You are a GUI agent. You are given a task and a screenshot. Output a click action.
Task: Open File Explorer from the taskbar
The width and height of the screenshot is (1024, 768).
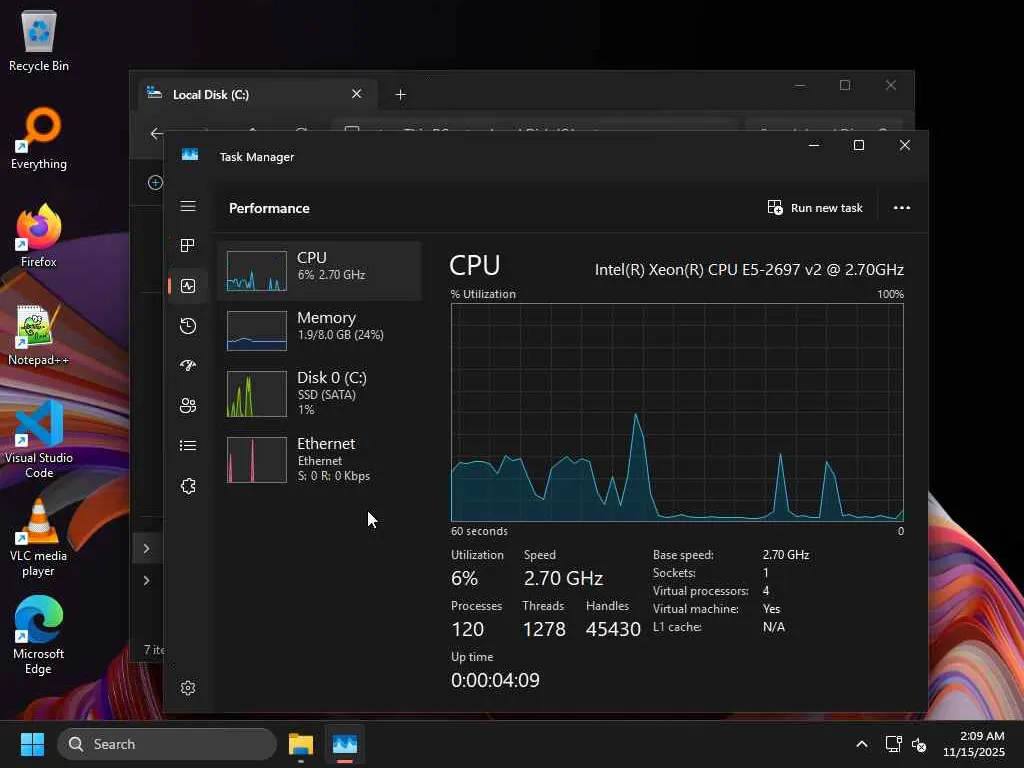click(x=301, y=744)
